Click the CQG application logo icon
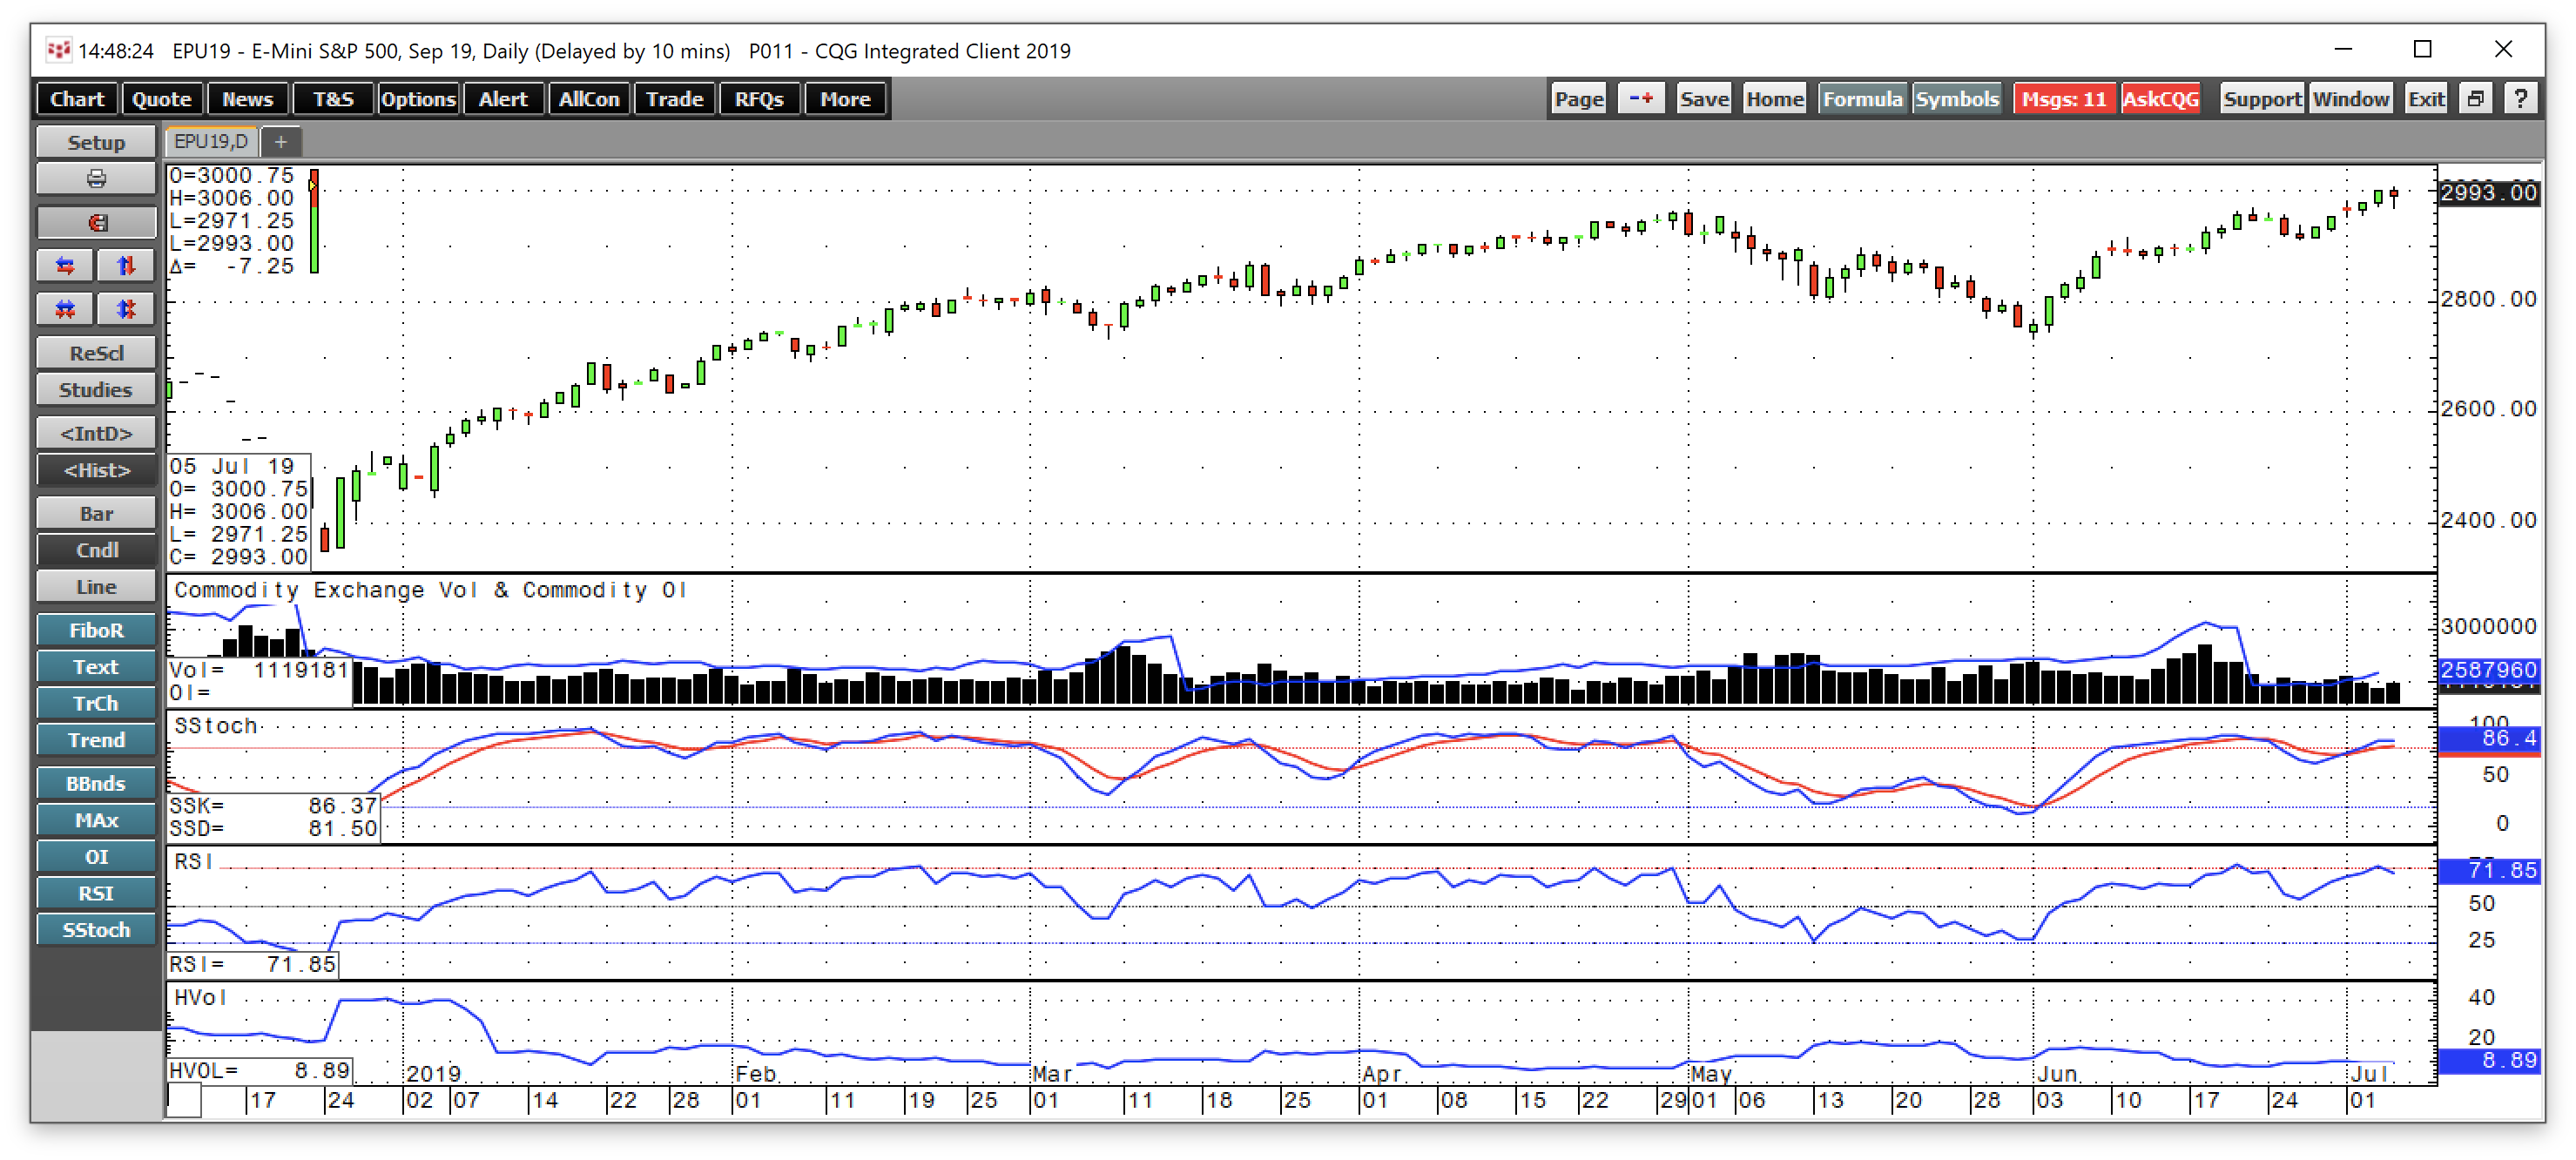This screenshot has width=2576, height=1160. point(58,50)
